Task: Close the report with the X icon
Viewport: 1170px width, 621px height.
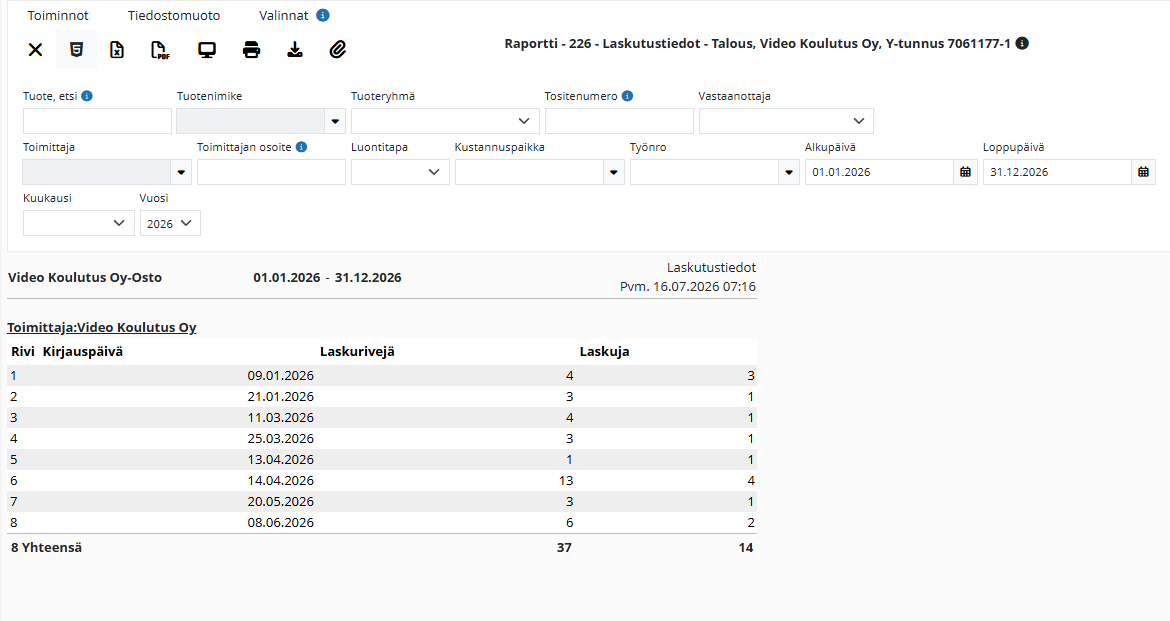Action: point(35,50)
